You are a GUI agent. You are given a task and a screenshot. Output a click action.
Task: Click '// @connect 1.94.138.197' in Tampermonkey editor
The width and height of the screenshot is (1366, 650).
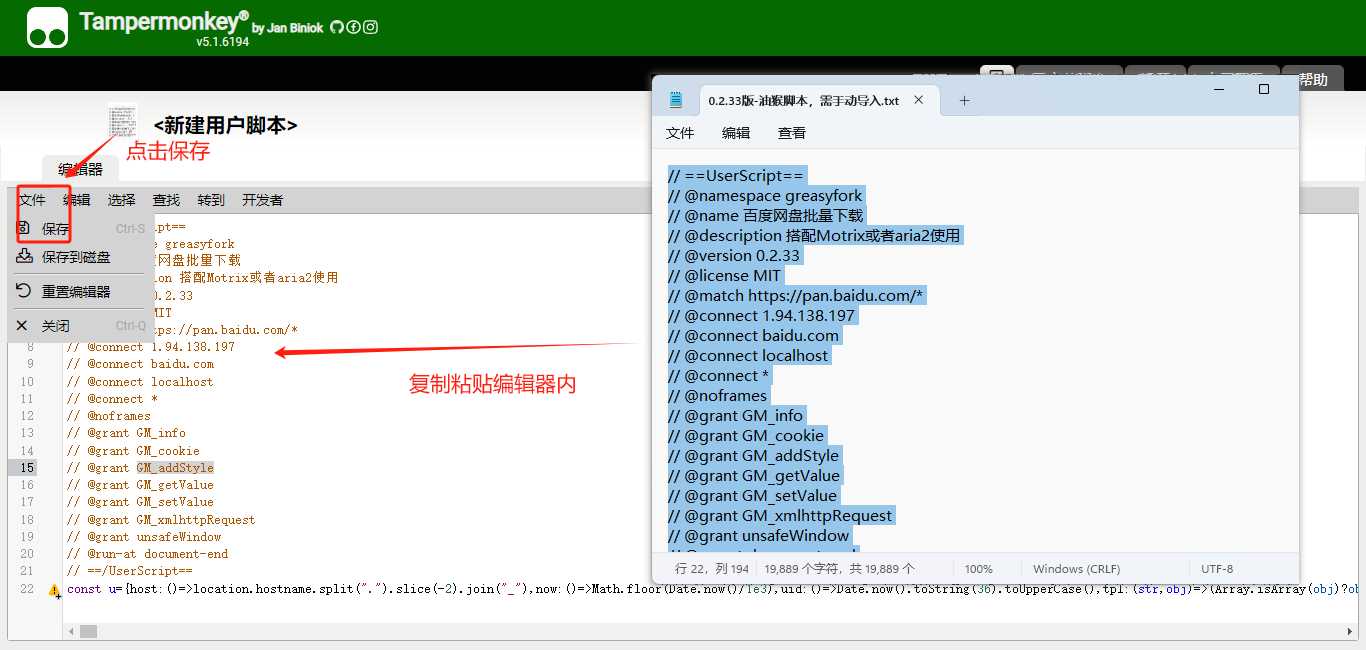[x=150, y=347]
